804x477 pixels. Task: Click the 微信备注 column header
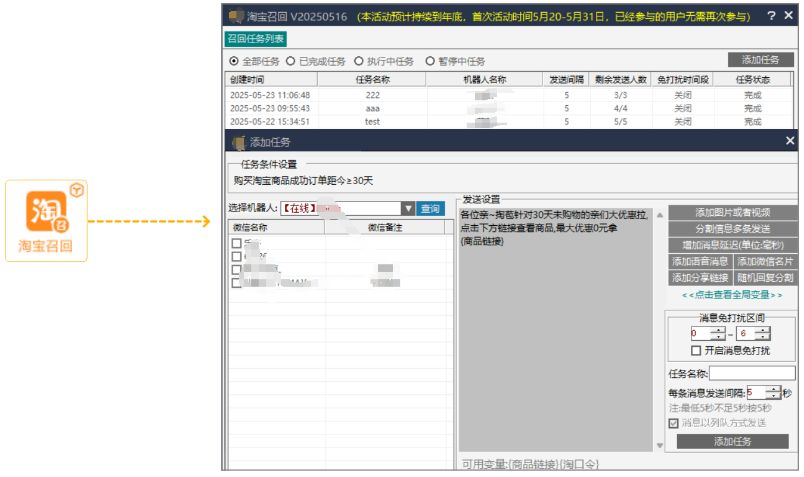tap(385, 227)
